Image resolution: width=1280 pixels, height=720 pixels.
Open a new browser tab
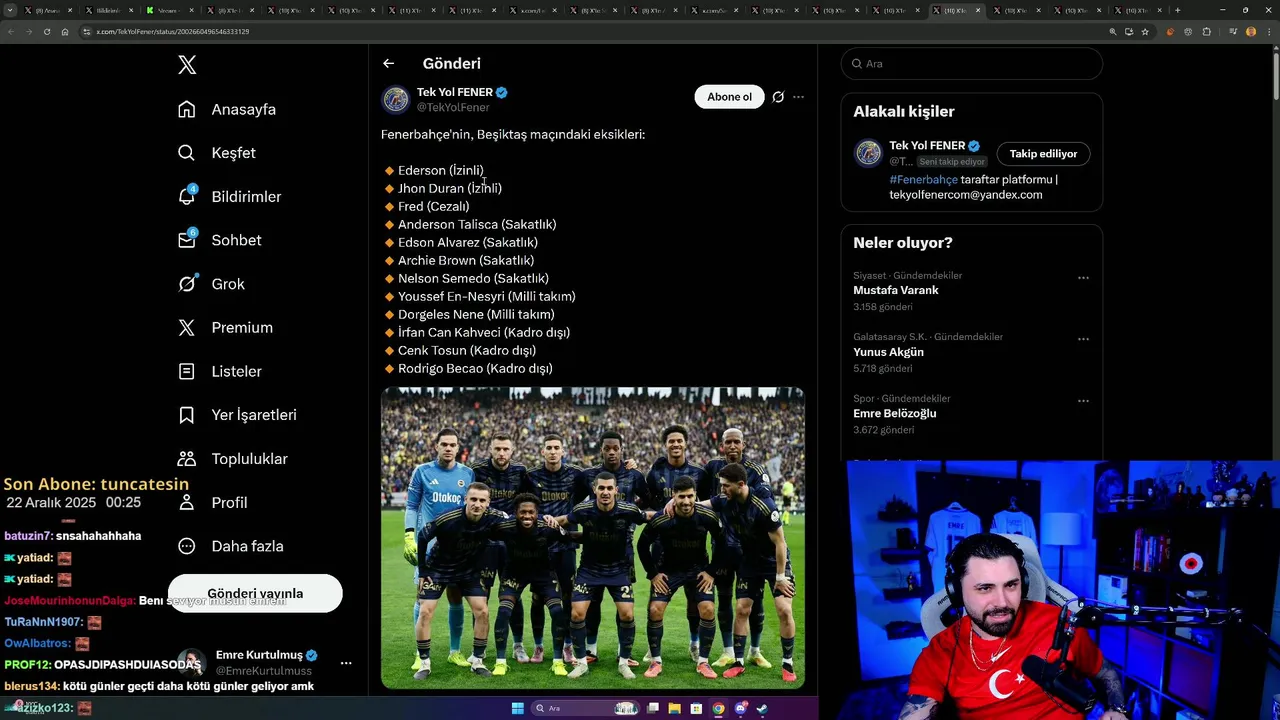[x=1177, y=10]
